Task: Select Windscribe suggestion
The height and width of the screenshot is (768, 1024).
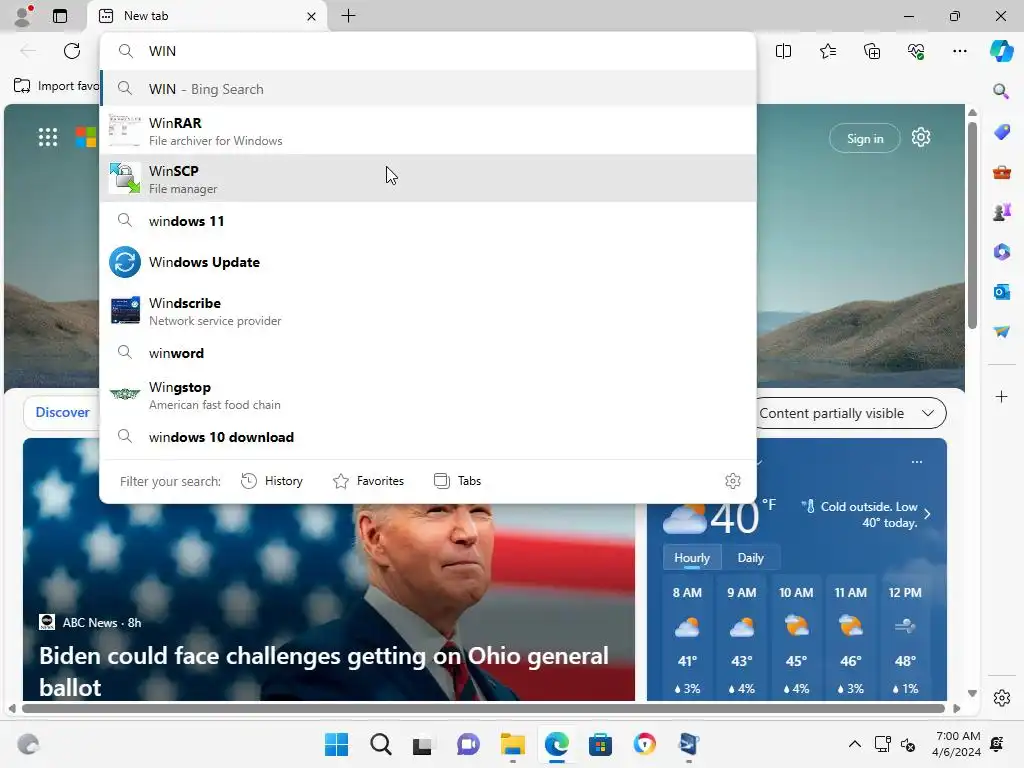Action: [x=428, y=311]
